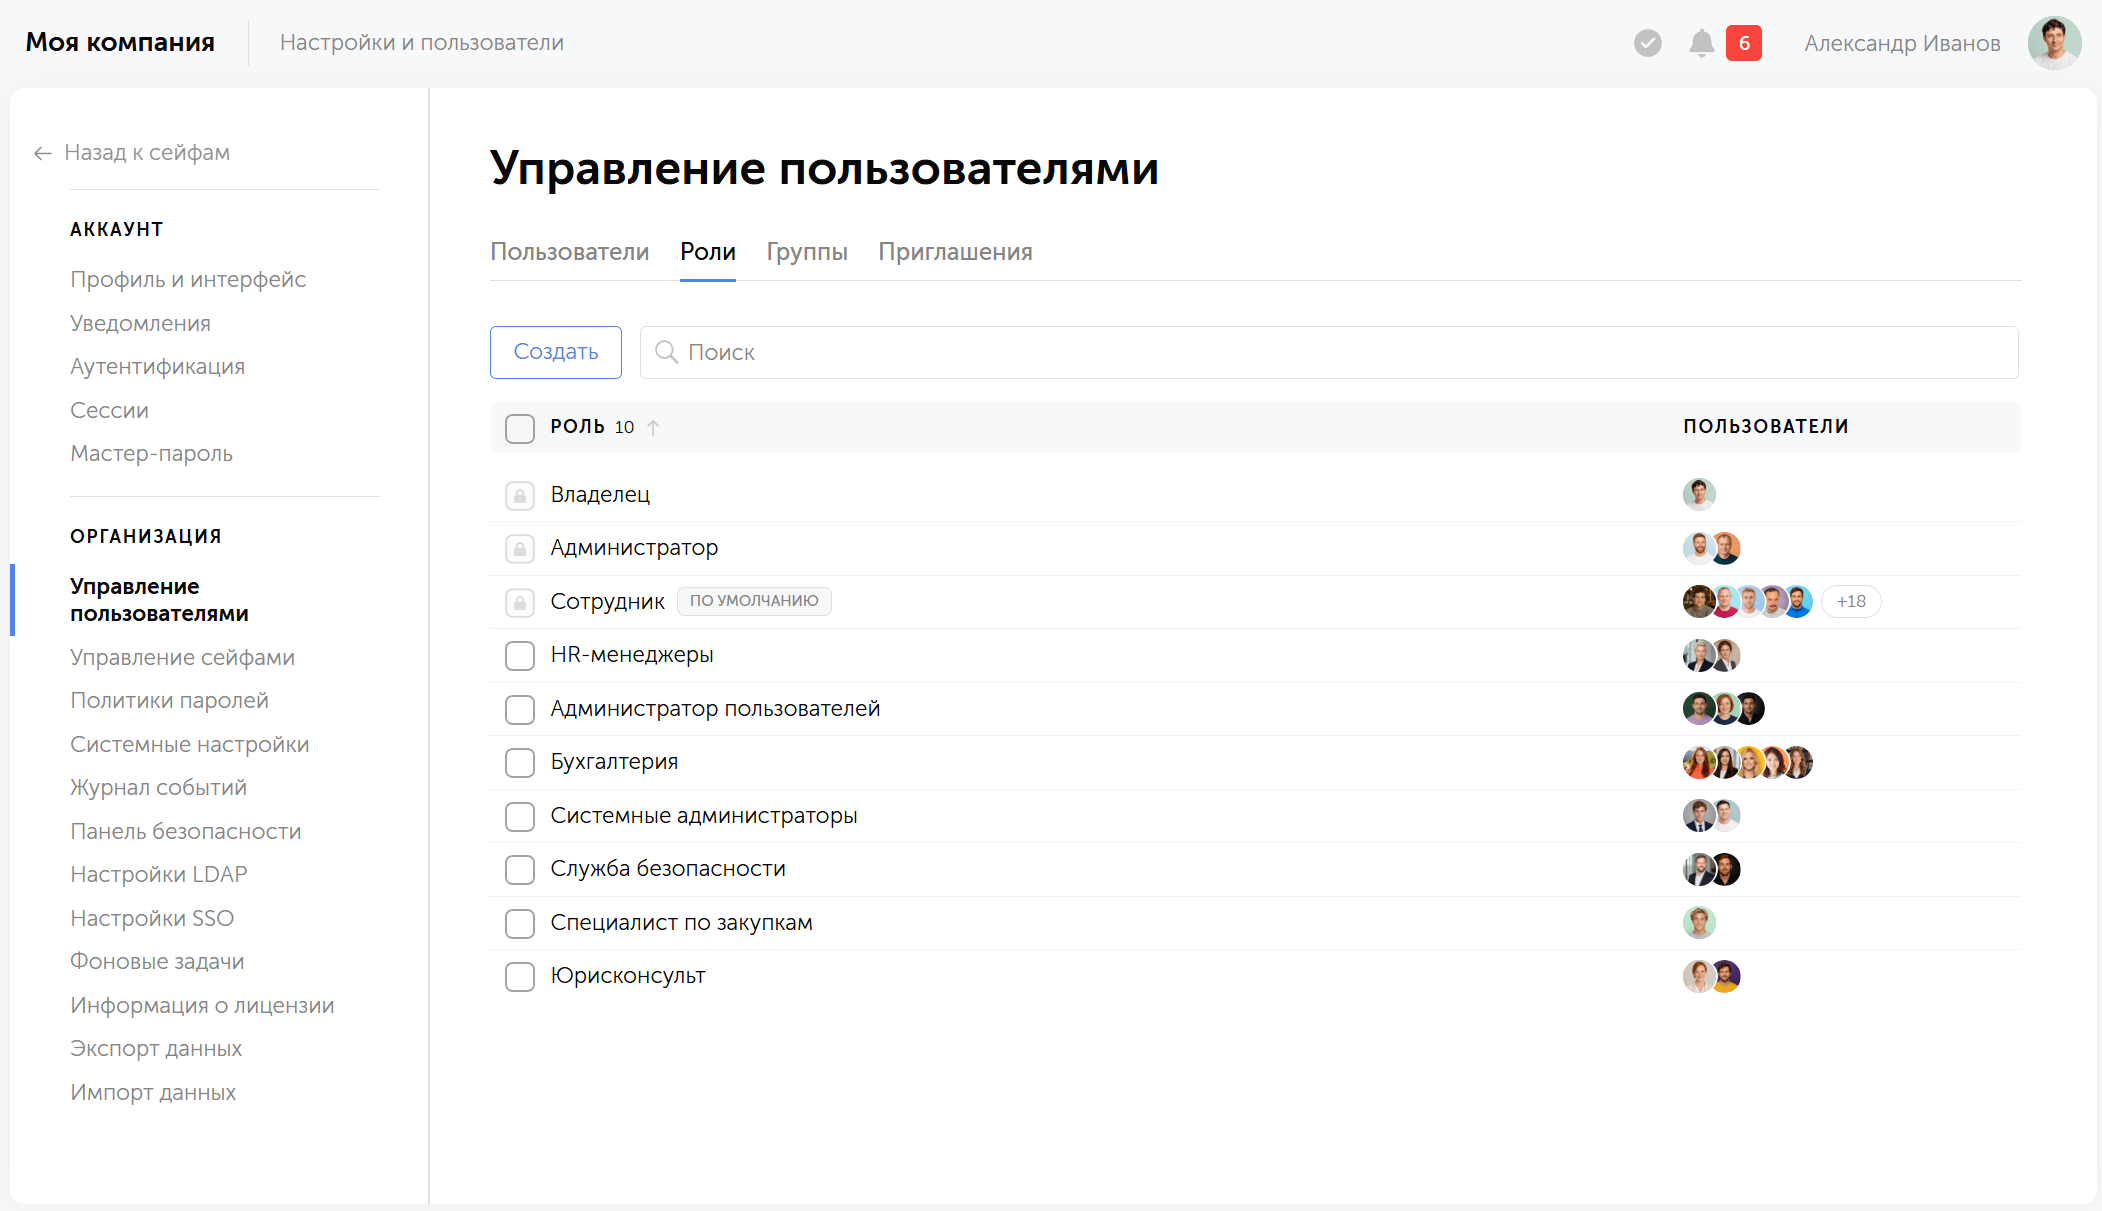Screen dimensions: 2102x1211
Task: Click the lock icon beside Администратор
Action: pos(520,548)
